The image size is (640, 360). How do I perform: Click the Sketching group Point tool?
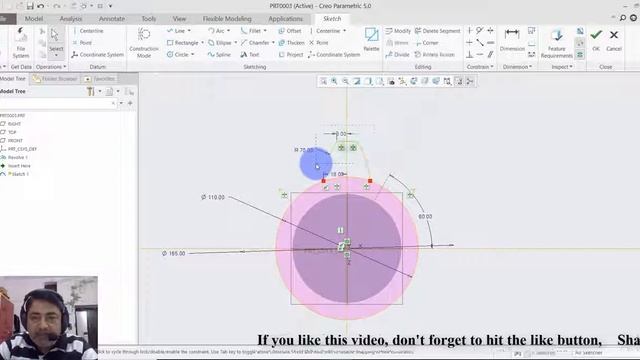click(x=319, y=43)
